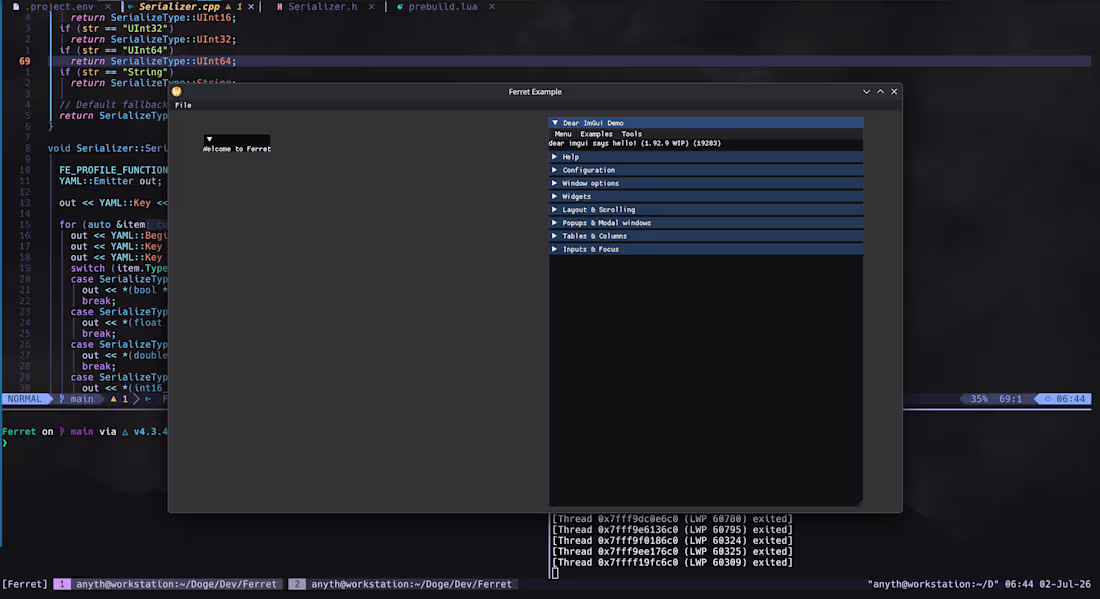Click the file icon on .project.env tab
The height and width of the screenshot is (599, 1100).
[15, 6]
